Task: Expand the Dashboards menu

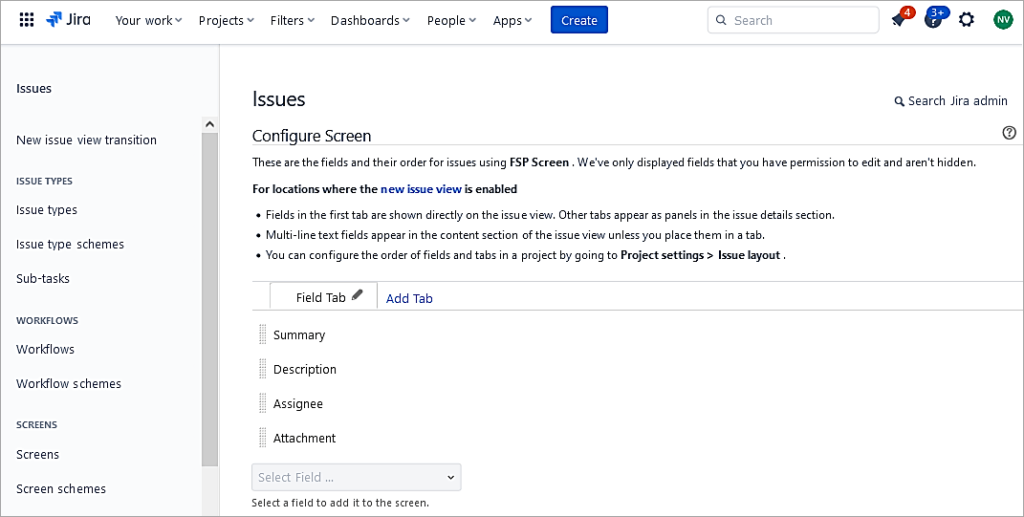Action: 370,20
